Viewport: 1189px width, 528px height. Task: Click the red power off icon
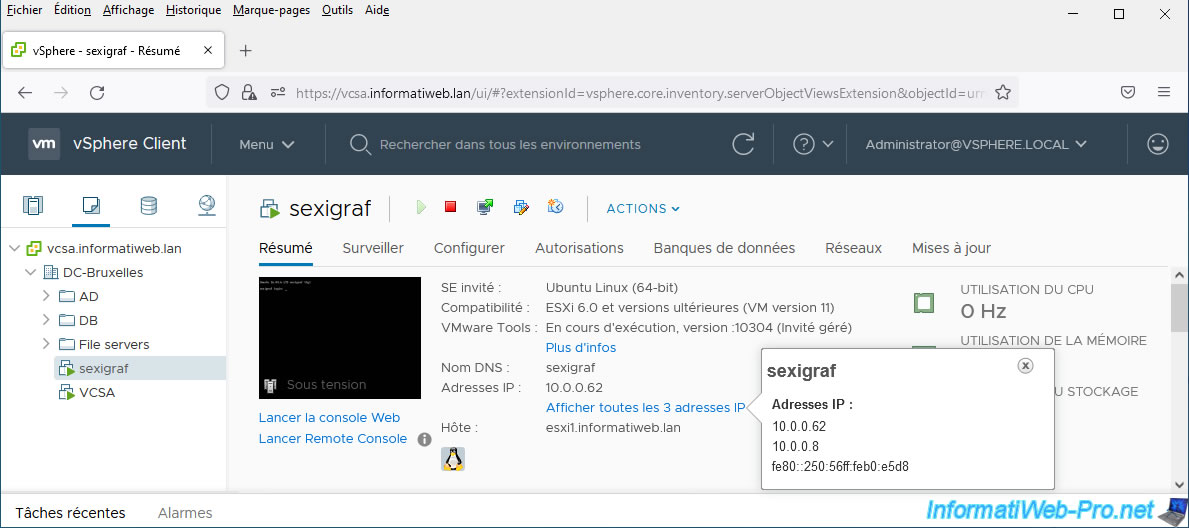(450, 208)
